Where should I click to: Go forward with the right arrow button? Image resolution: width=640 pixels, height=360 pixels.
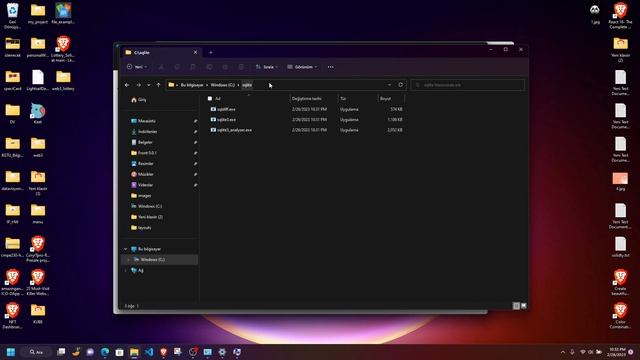point(138,85)
